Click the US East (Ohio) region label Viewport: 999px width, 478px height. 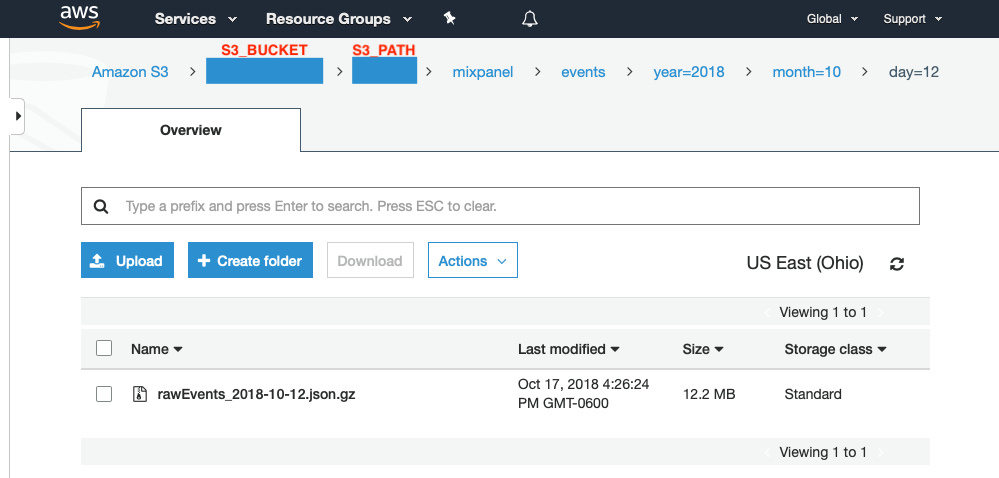(x=805, y=263)
